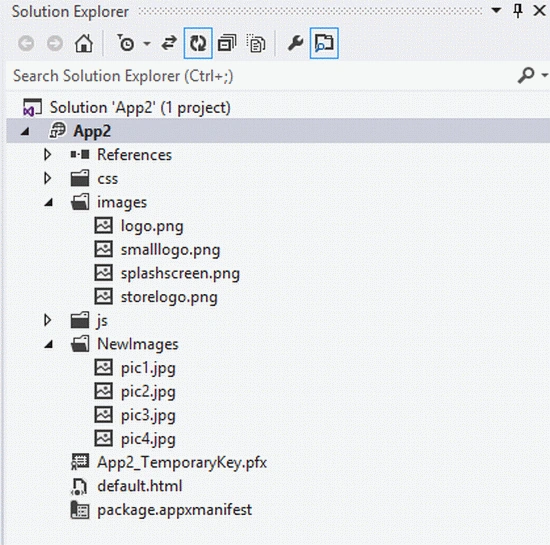
Task: Click the logo.png image icon
Action: tap(104, 226)
